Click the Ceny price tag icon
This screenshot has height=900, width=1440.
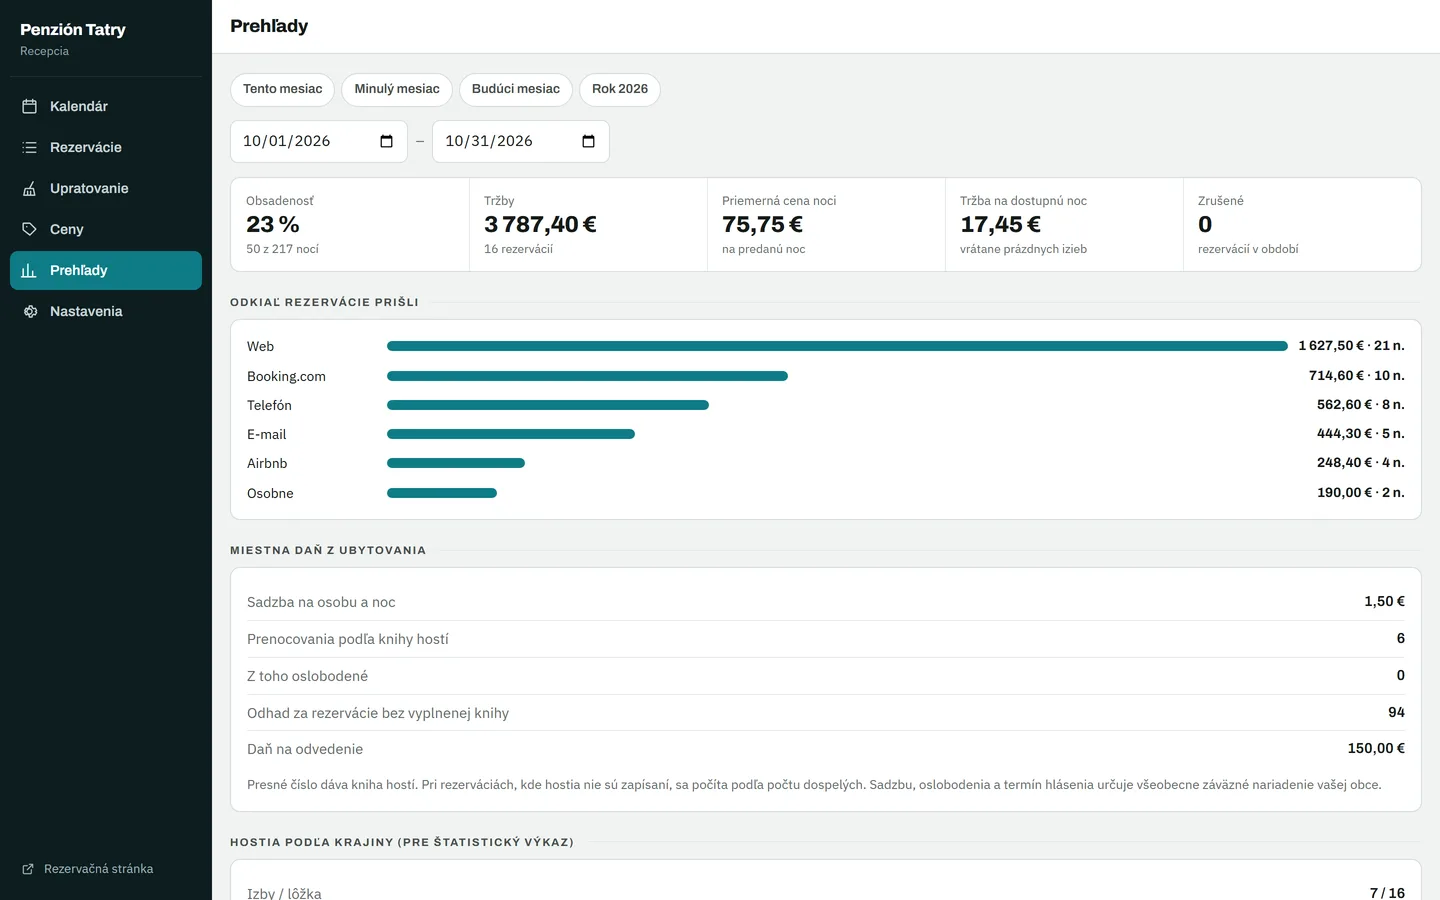(x=30, y=229)
